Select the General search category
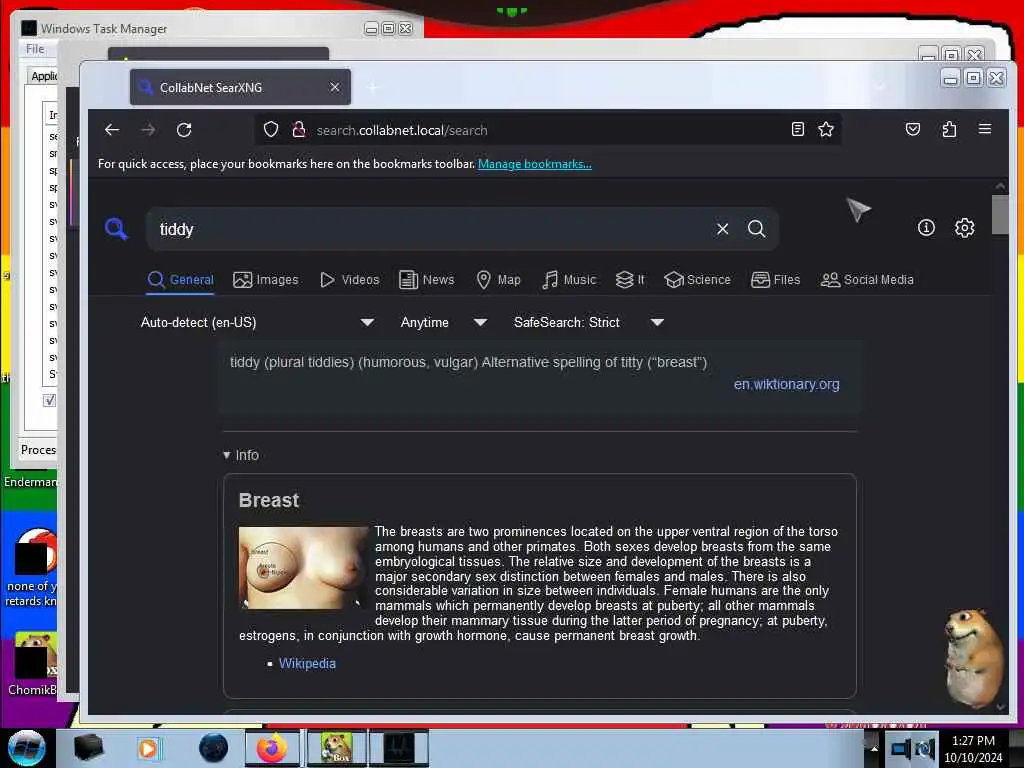Image resolution: width=1024 pixels, height=768 pixels. point(181,280)
